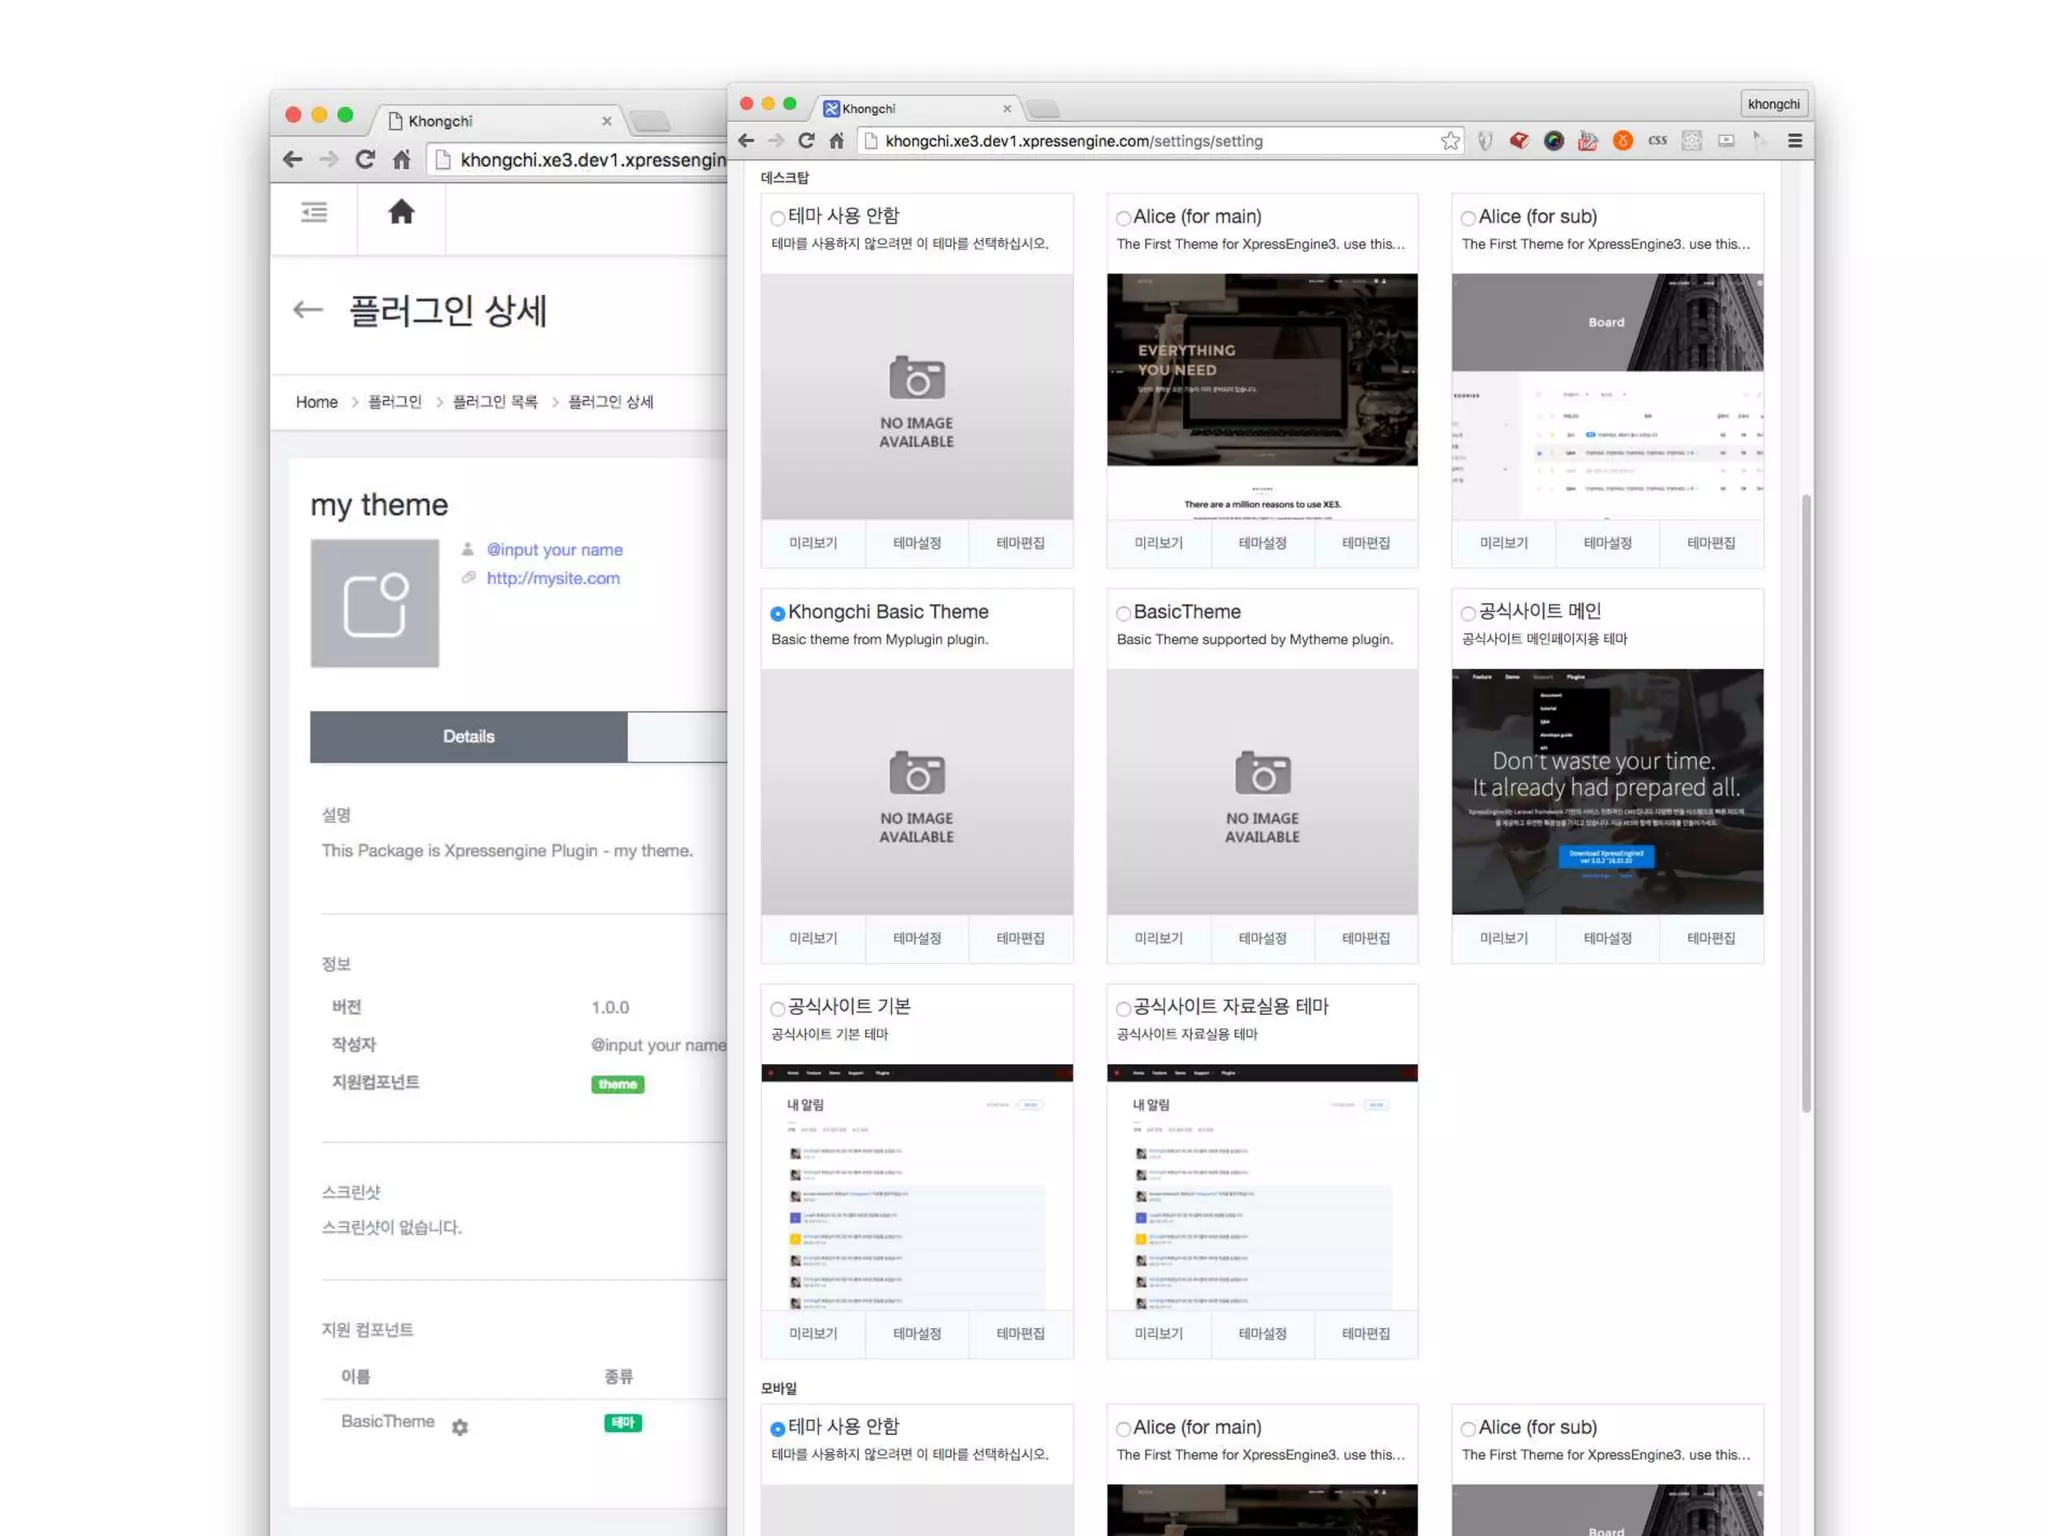Select BasicTheme radio button

pyautogui.click(x=1123, y=613)
